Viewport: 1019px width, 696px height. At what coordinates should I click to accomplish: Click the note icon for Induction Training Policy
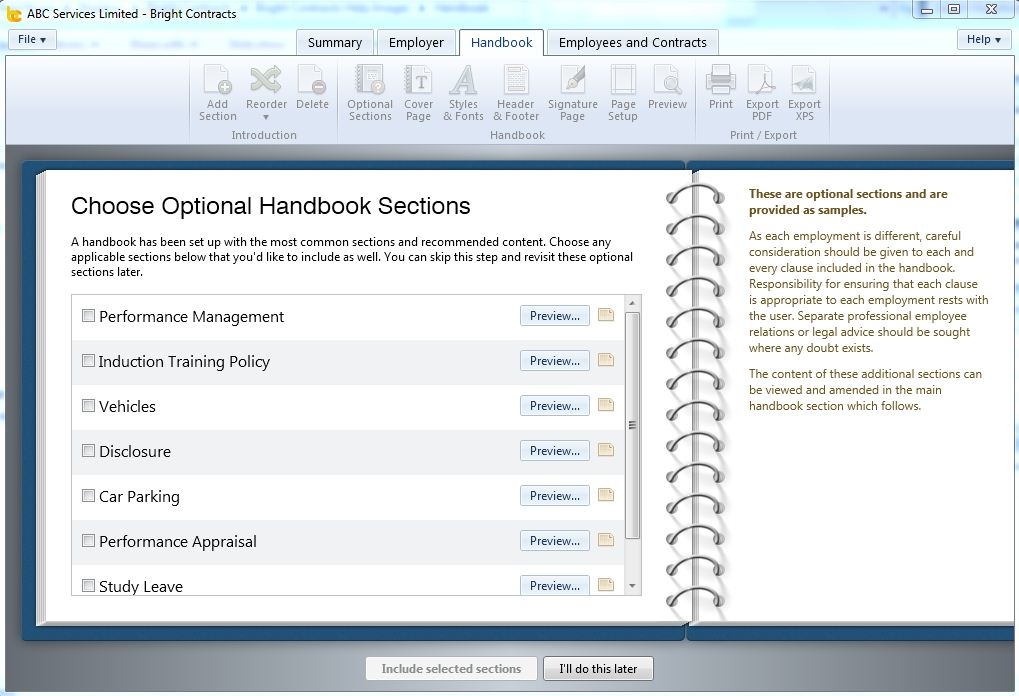pyautogui.click(x=606, y=360)
